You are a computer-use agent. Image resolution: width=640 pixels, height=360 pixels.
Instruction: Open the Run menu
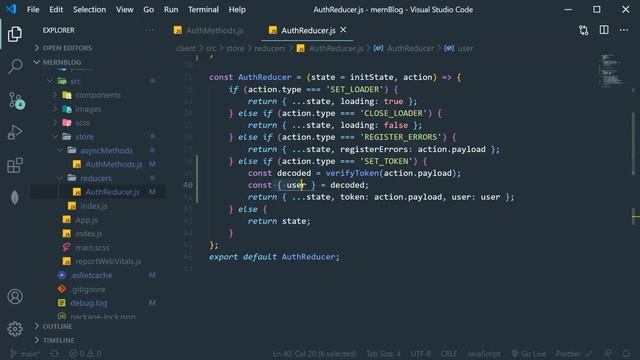(x=171, y=9)
